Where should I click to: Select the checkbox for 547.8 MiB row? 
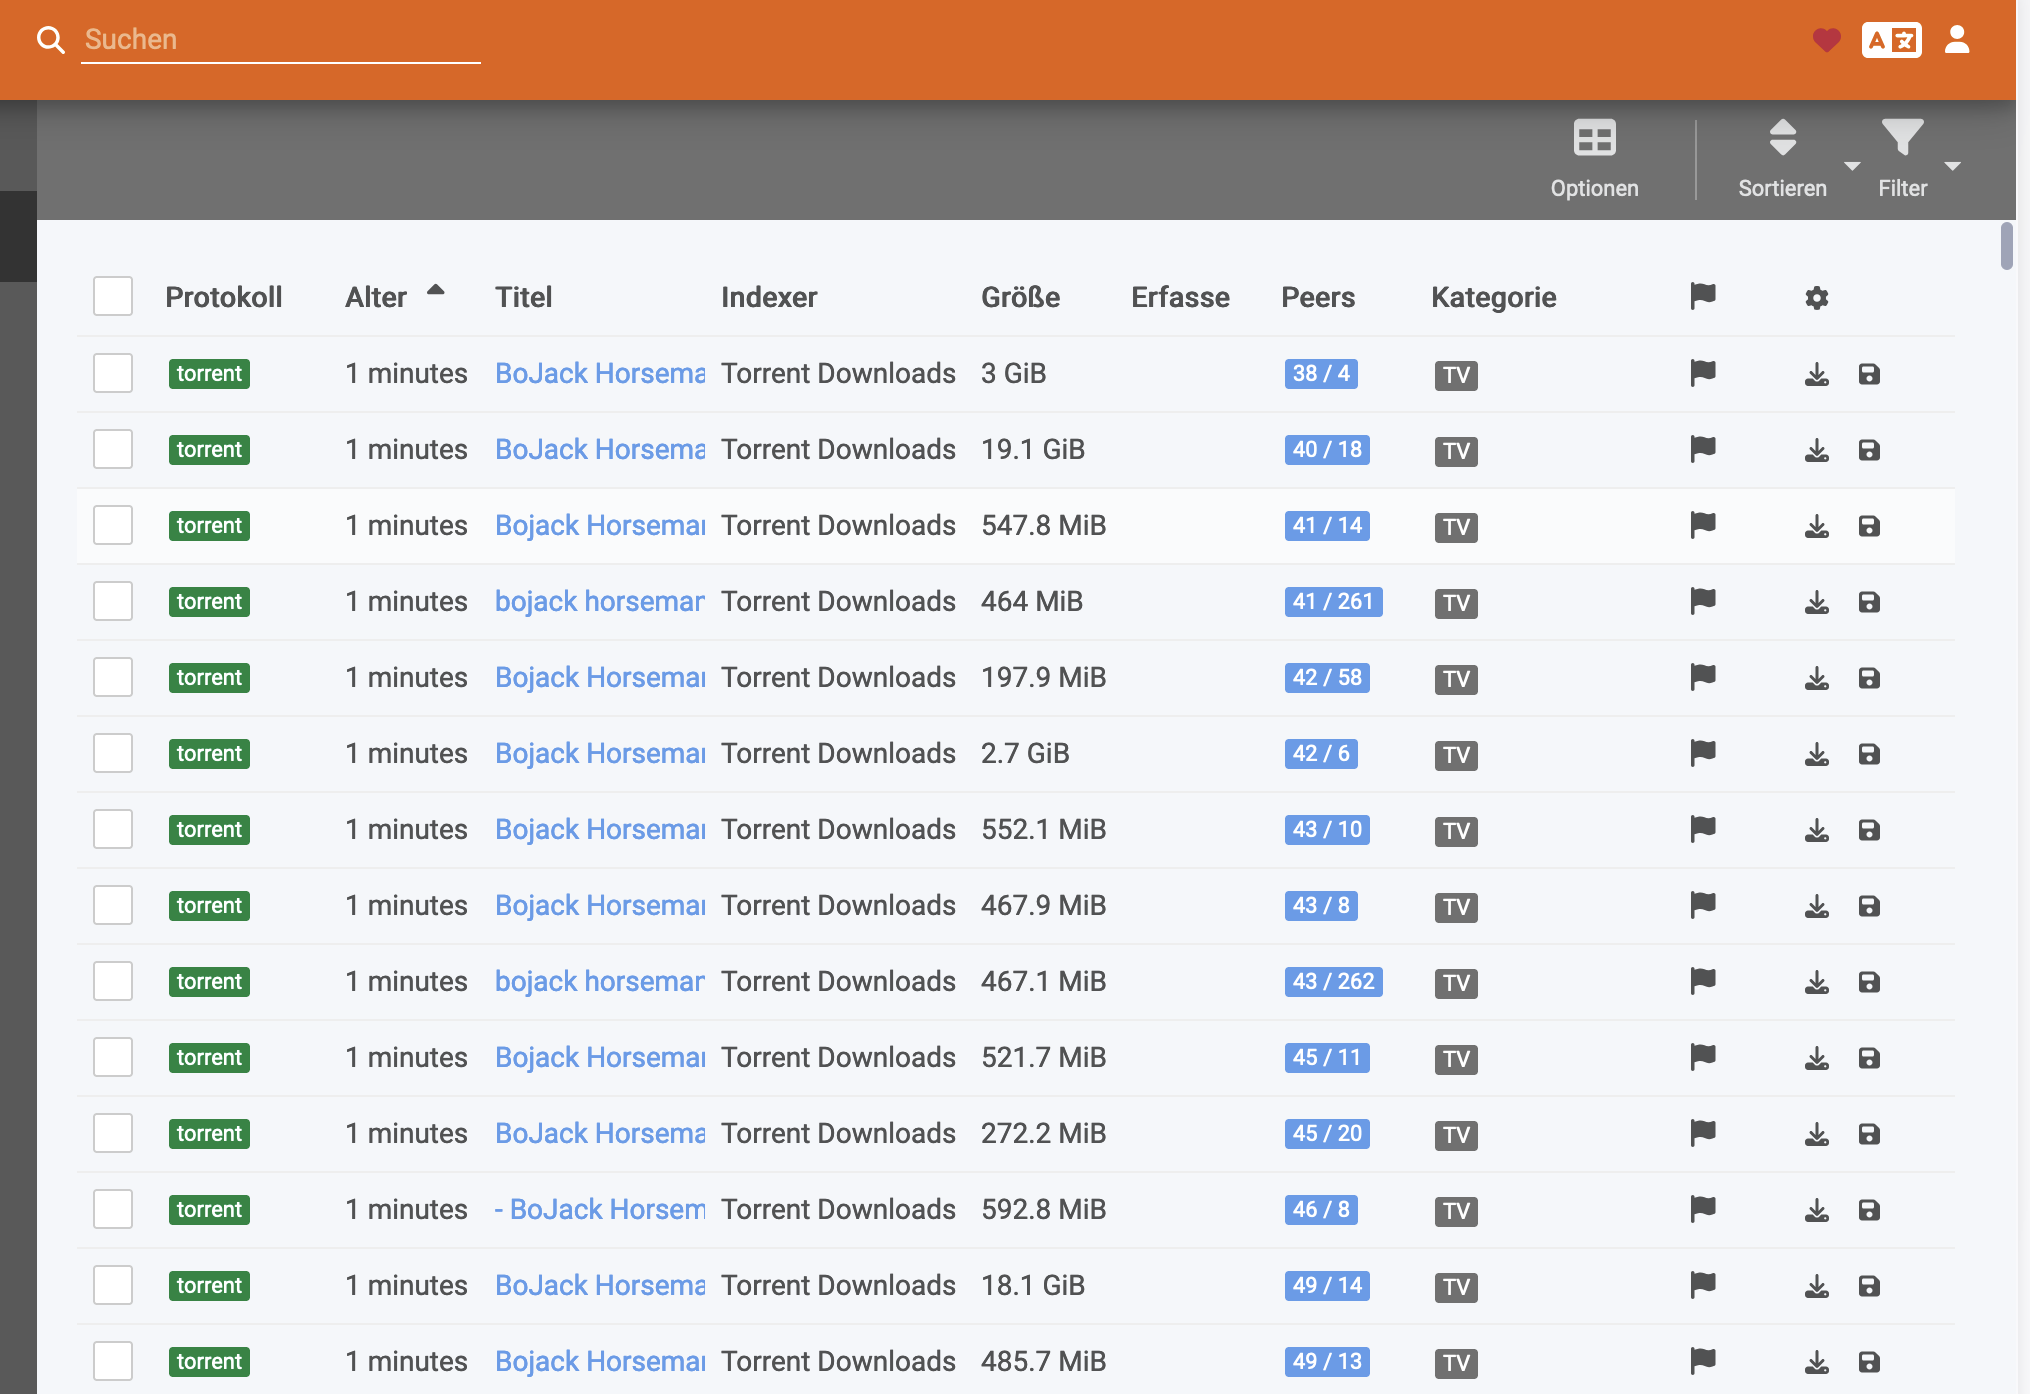point(113,525)
